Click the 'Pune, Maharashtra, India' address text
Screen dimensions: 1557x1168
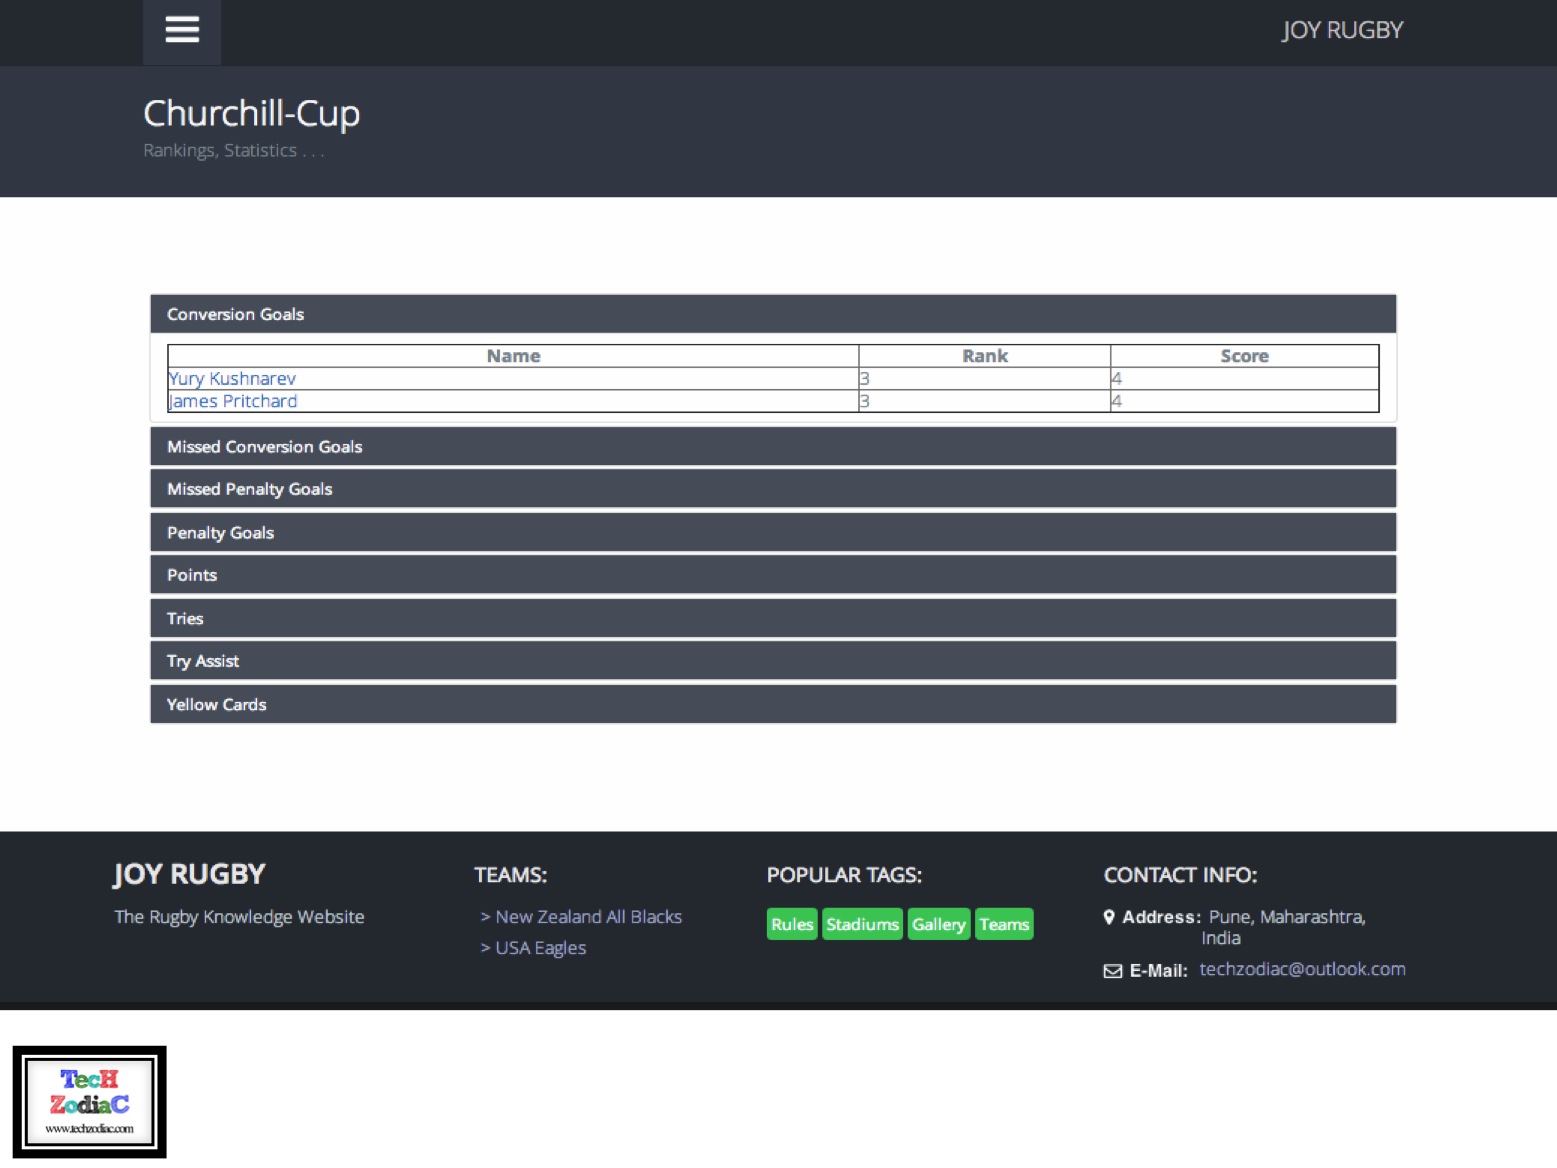point(1285,927)
